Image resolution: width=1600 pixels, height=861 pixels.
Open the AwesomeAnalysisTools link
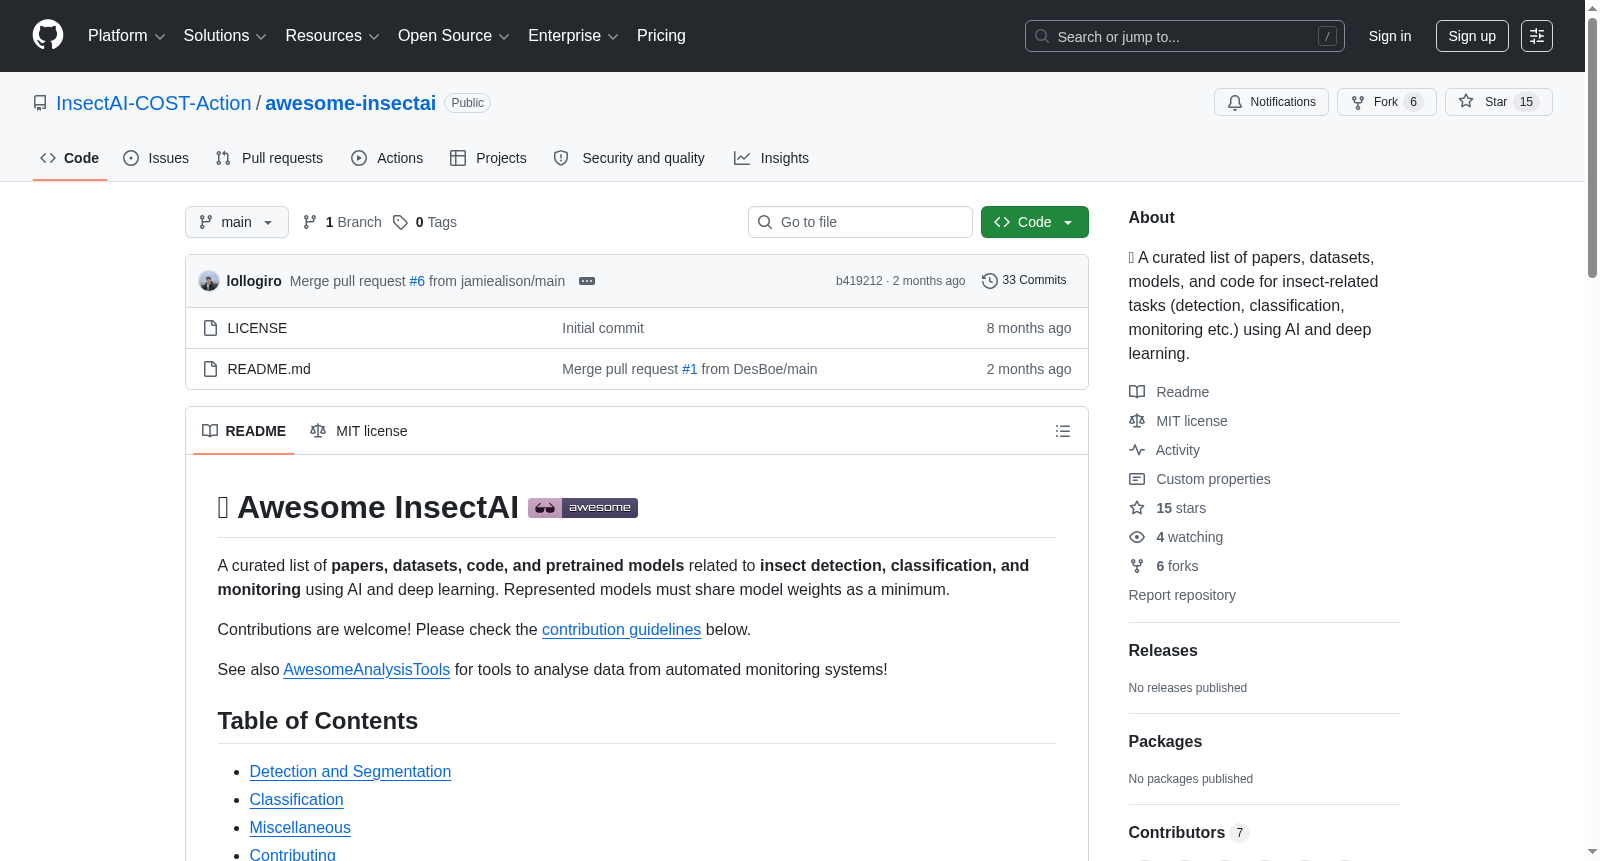pyautogui.click(x=366, y=670)
